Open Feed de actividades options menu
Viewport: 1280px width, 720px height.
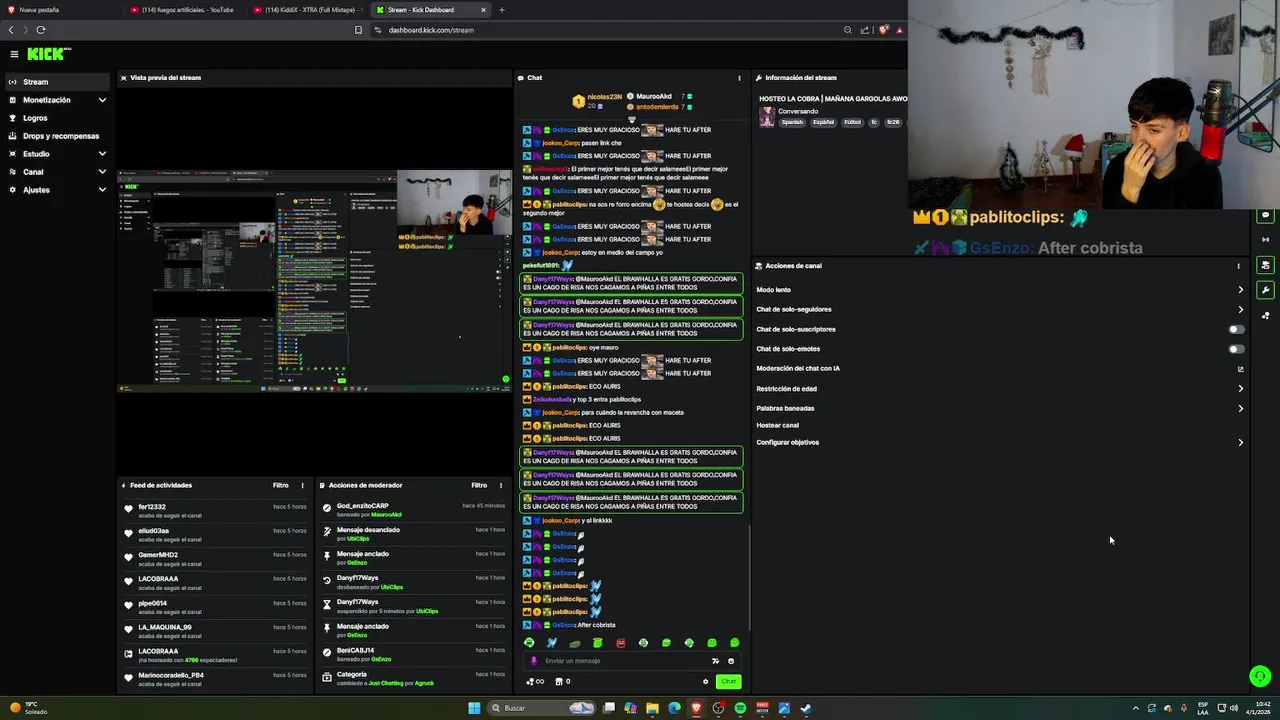click(302, 486)
